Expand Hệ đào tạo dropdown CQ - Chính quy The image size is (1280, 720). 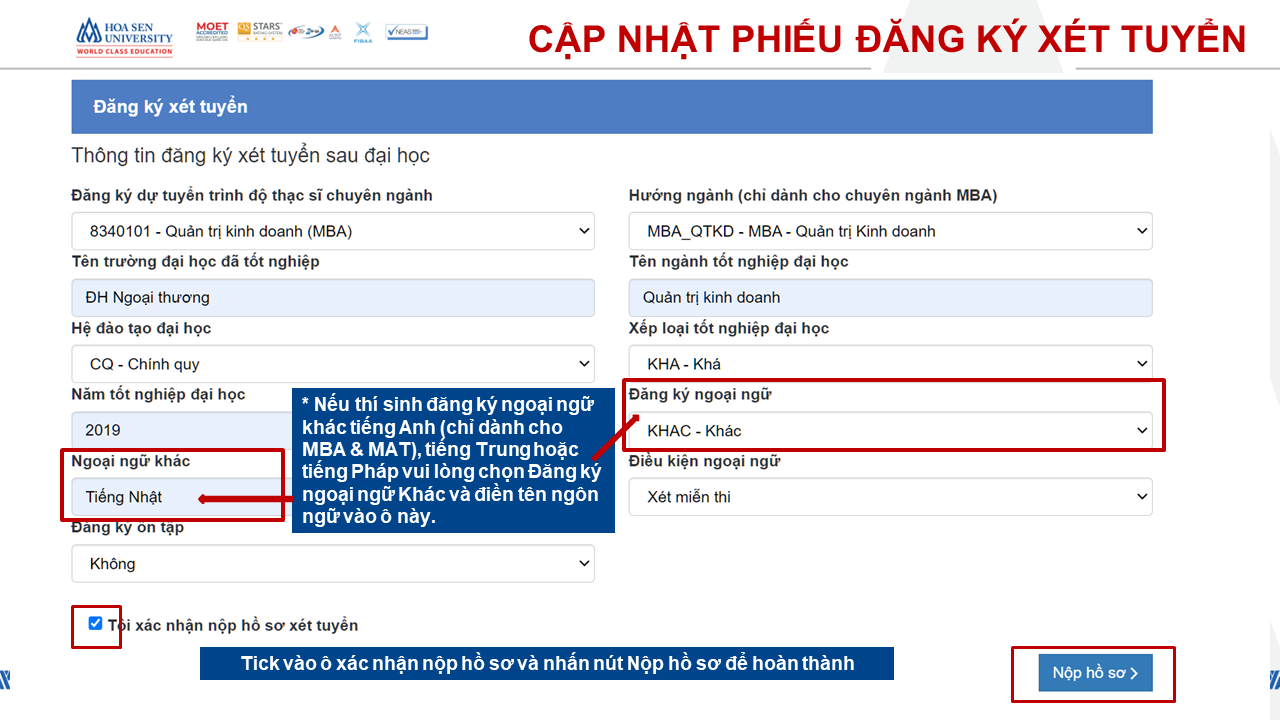[333, 364]
